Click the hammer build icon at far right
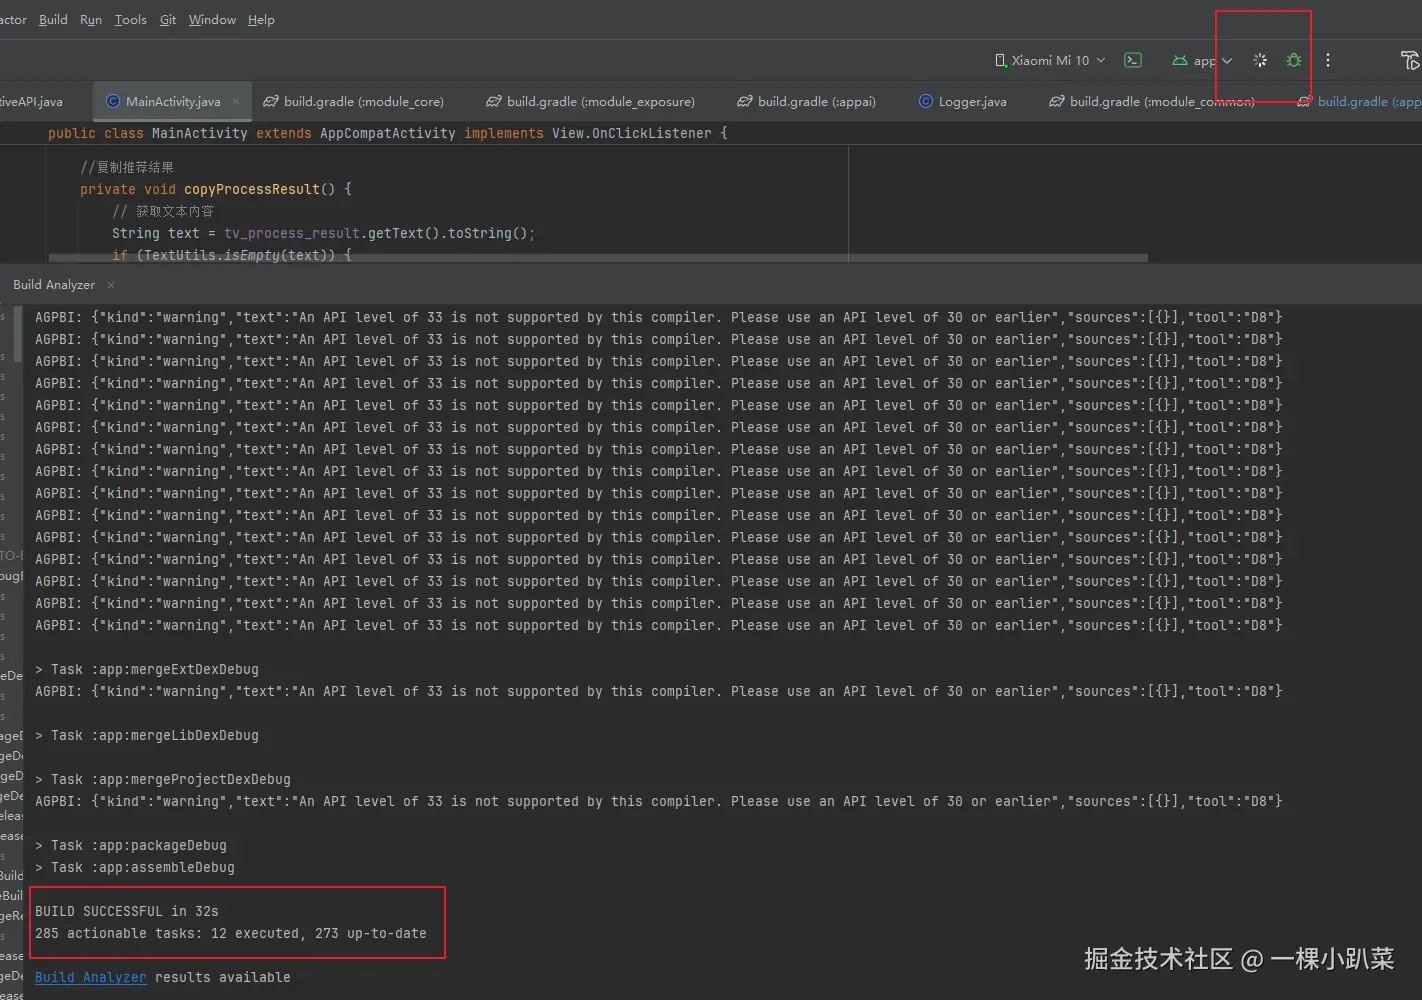Image resolution: width=1422 pixels, height=1000 pixels. [x=1410, y=61]
